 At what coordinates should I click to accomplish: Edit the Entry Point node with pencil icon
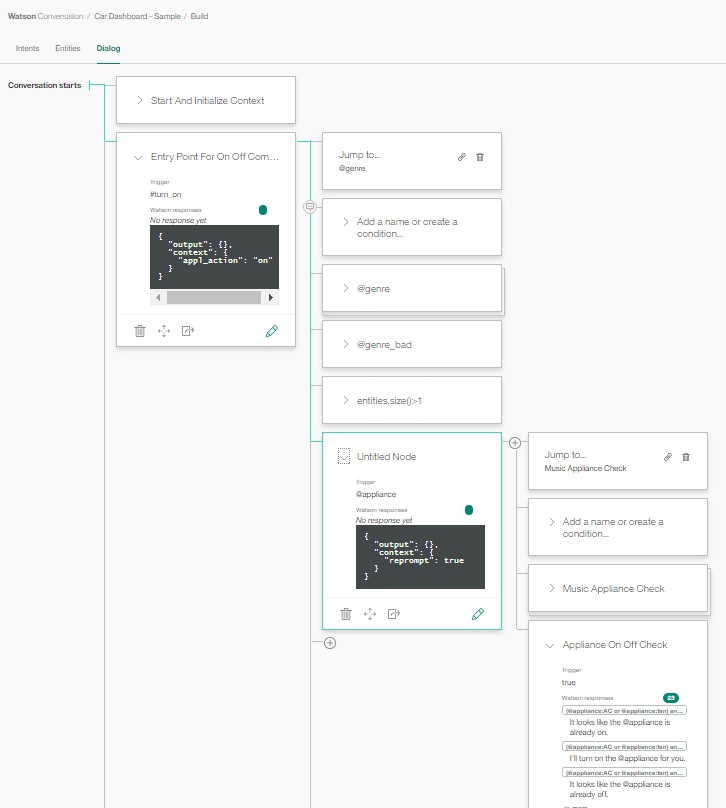click(272, 331)
